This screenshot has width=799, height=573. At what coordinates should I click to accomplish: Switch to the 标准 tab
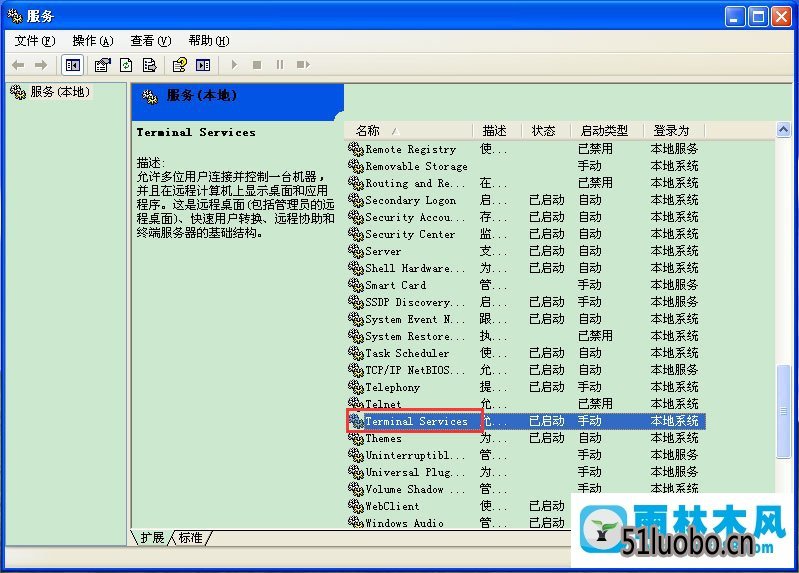click(191, 538)
